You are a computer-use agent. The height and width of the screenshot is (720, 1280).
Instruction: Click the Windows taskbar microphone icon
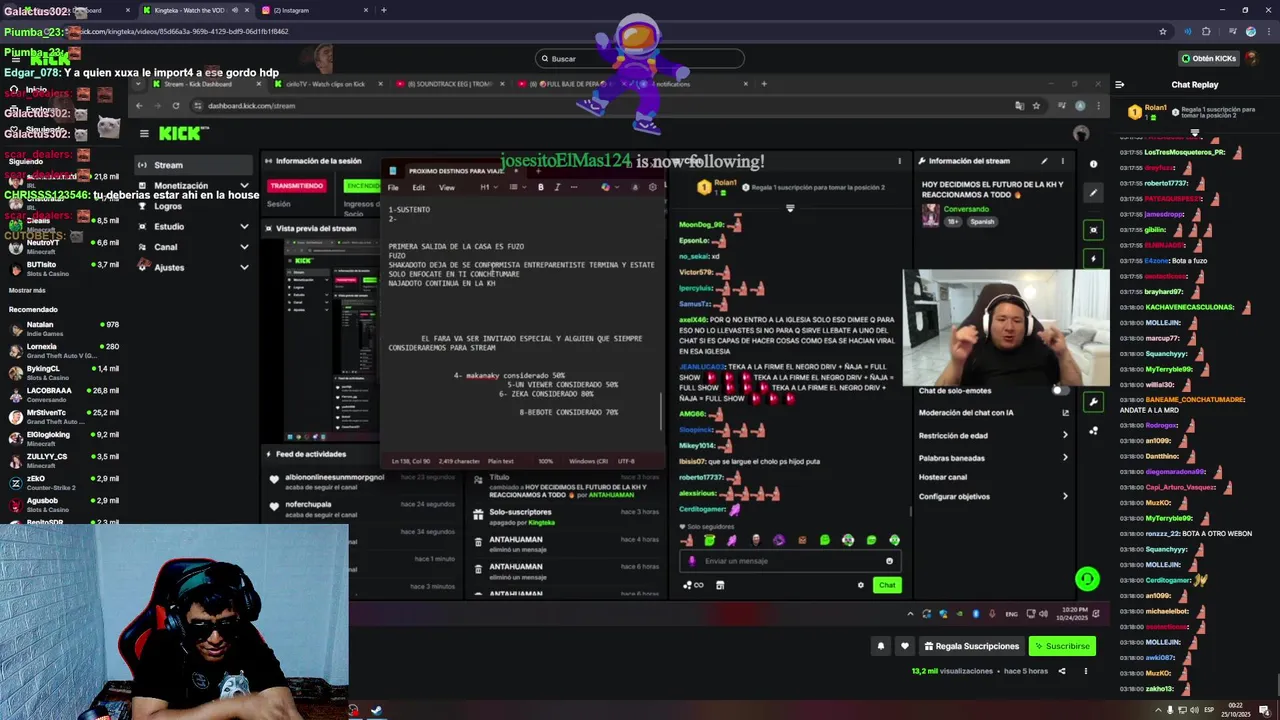click(x=1171, y=710)
